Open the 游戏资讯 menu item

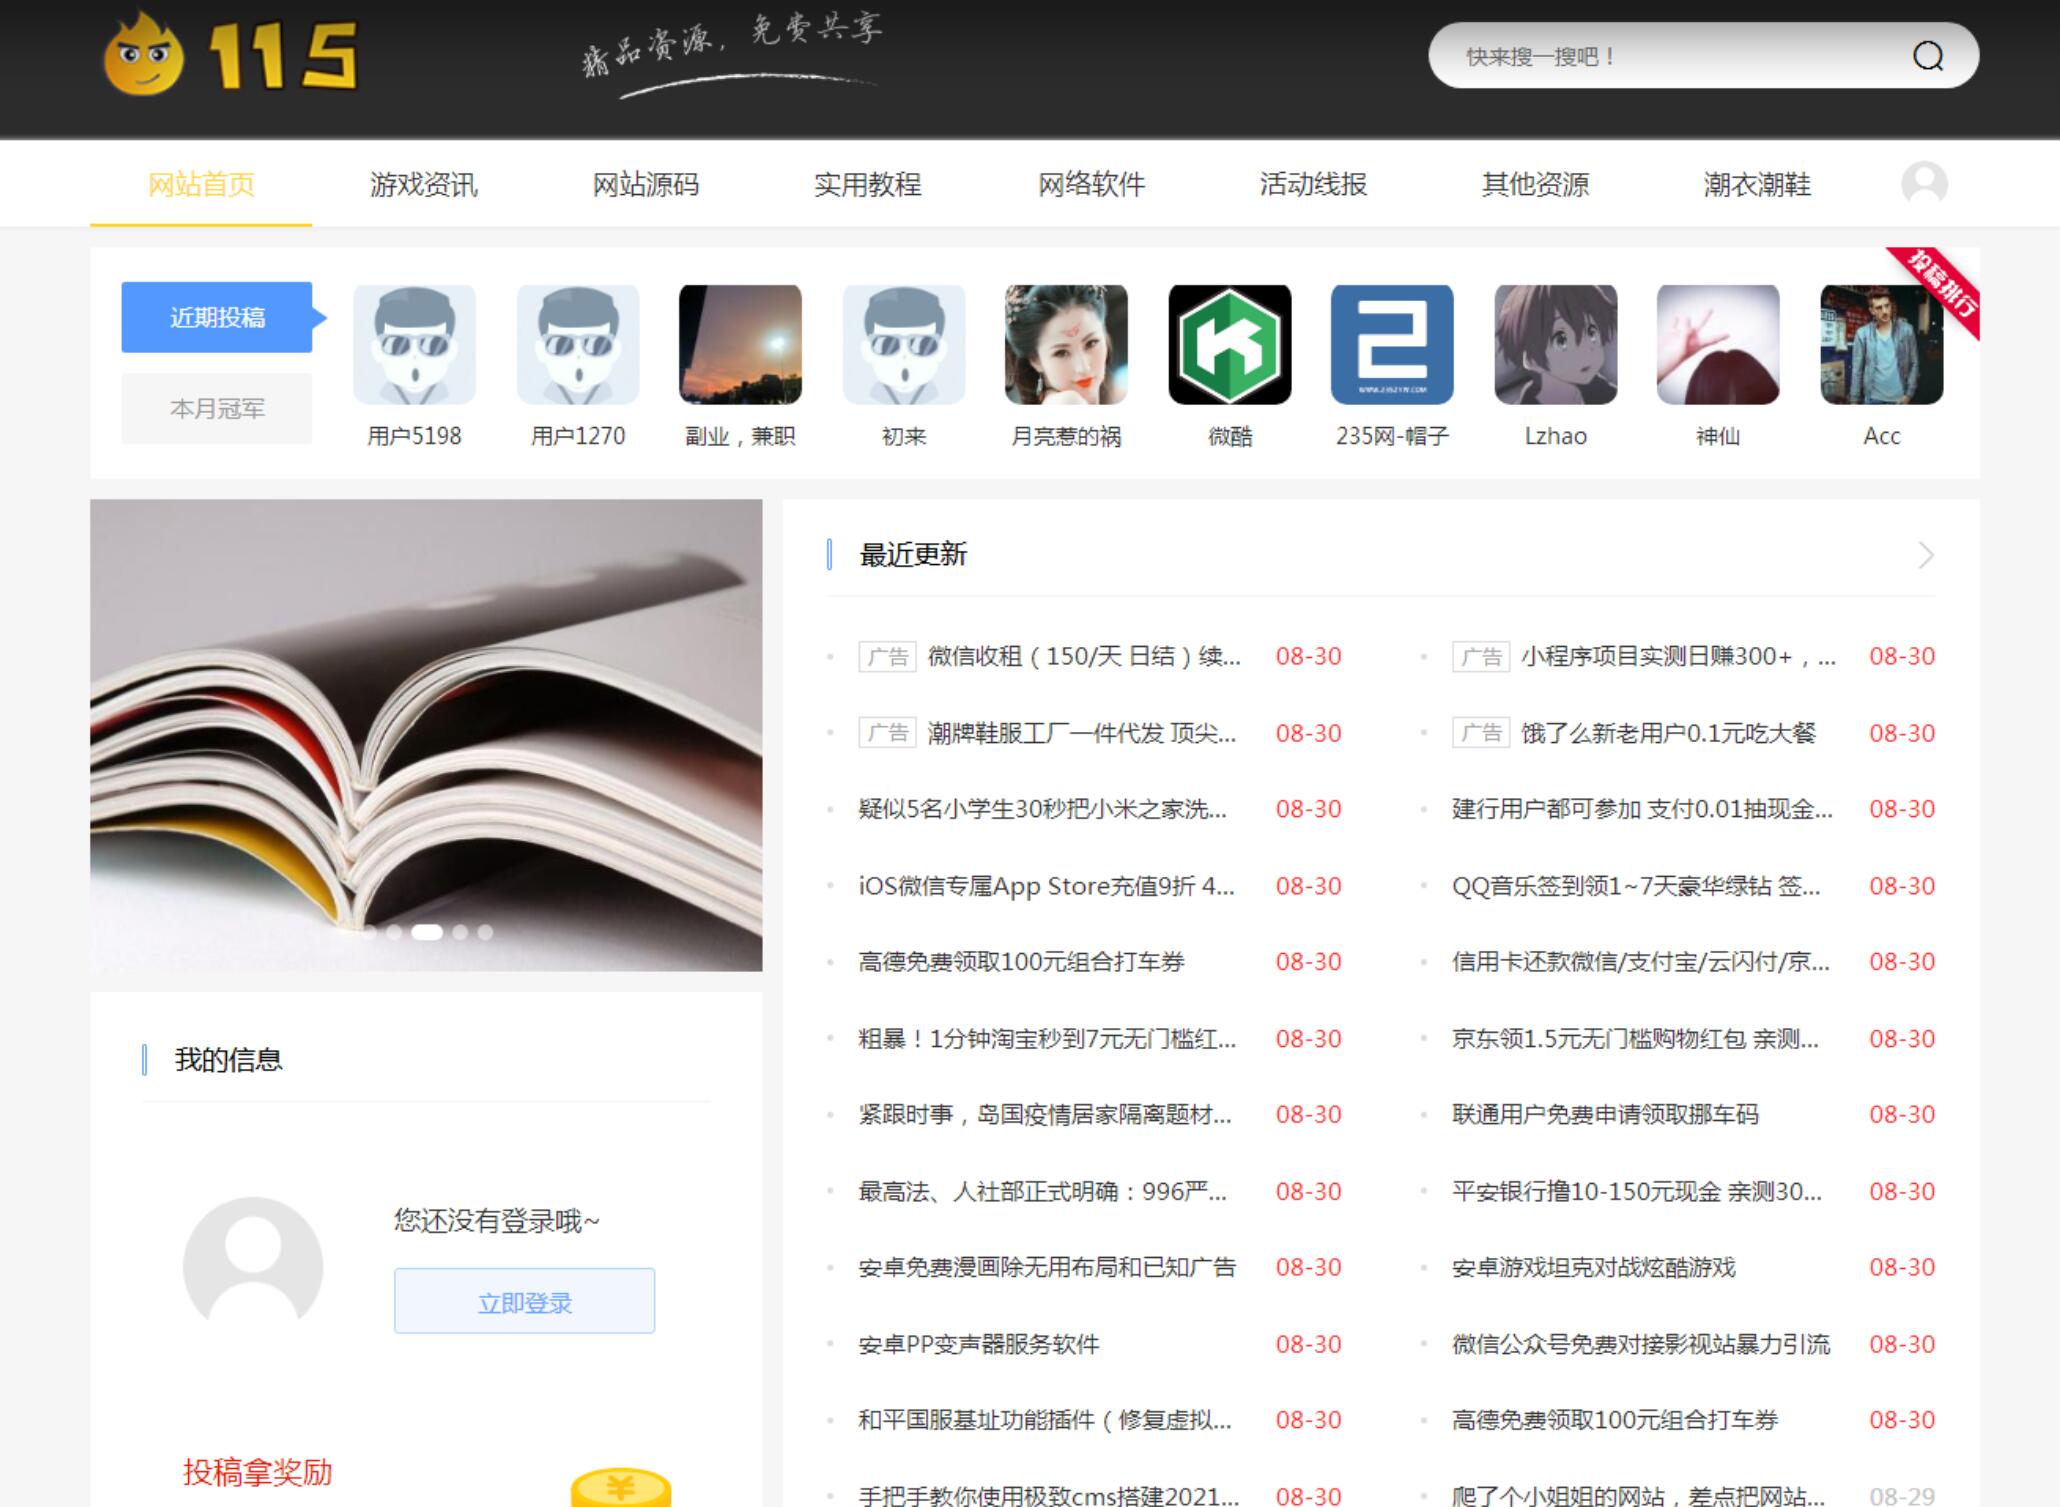424,185
